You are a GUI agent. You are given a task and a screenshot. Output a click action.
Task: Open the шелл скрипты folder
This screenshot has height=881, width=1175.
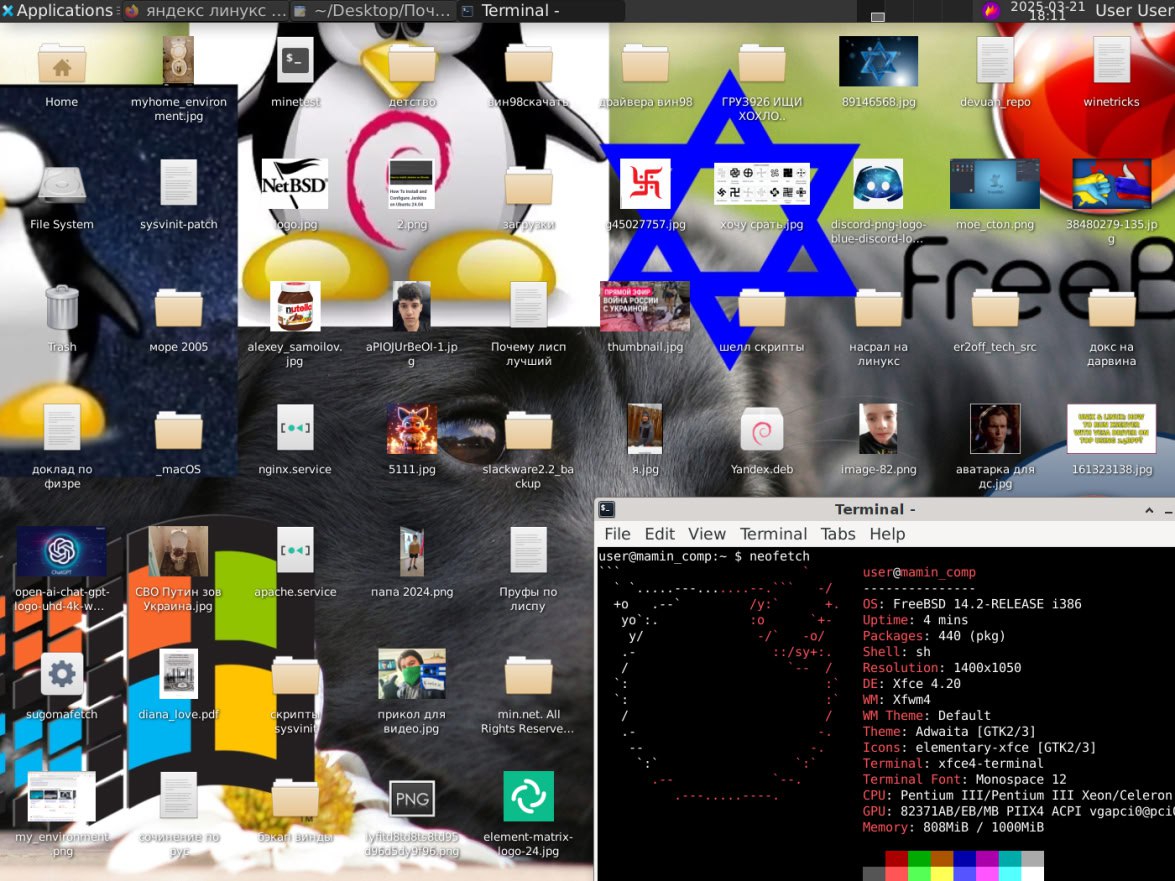(x=762, y=309)
